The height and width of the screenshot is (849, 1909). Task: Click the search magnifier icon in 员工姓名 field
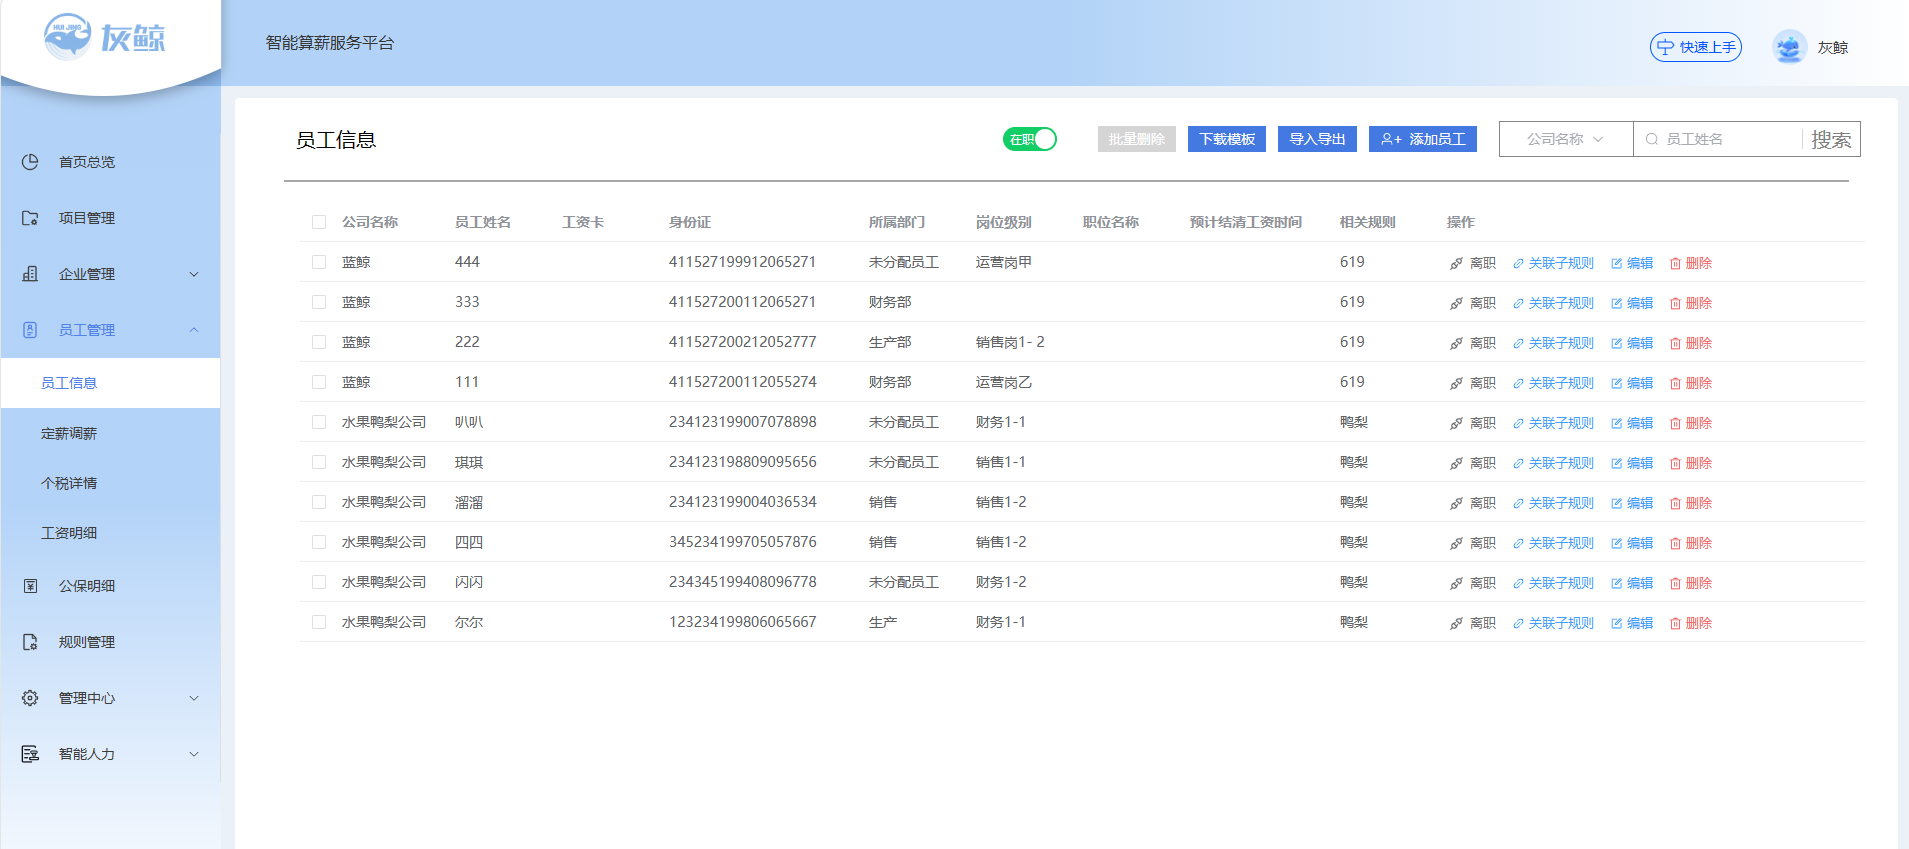click(x=1652, y=140)
